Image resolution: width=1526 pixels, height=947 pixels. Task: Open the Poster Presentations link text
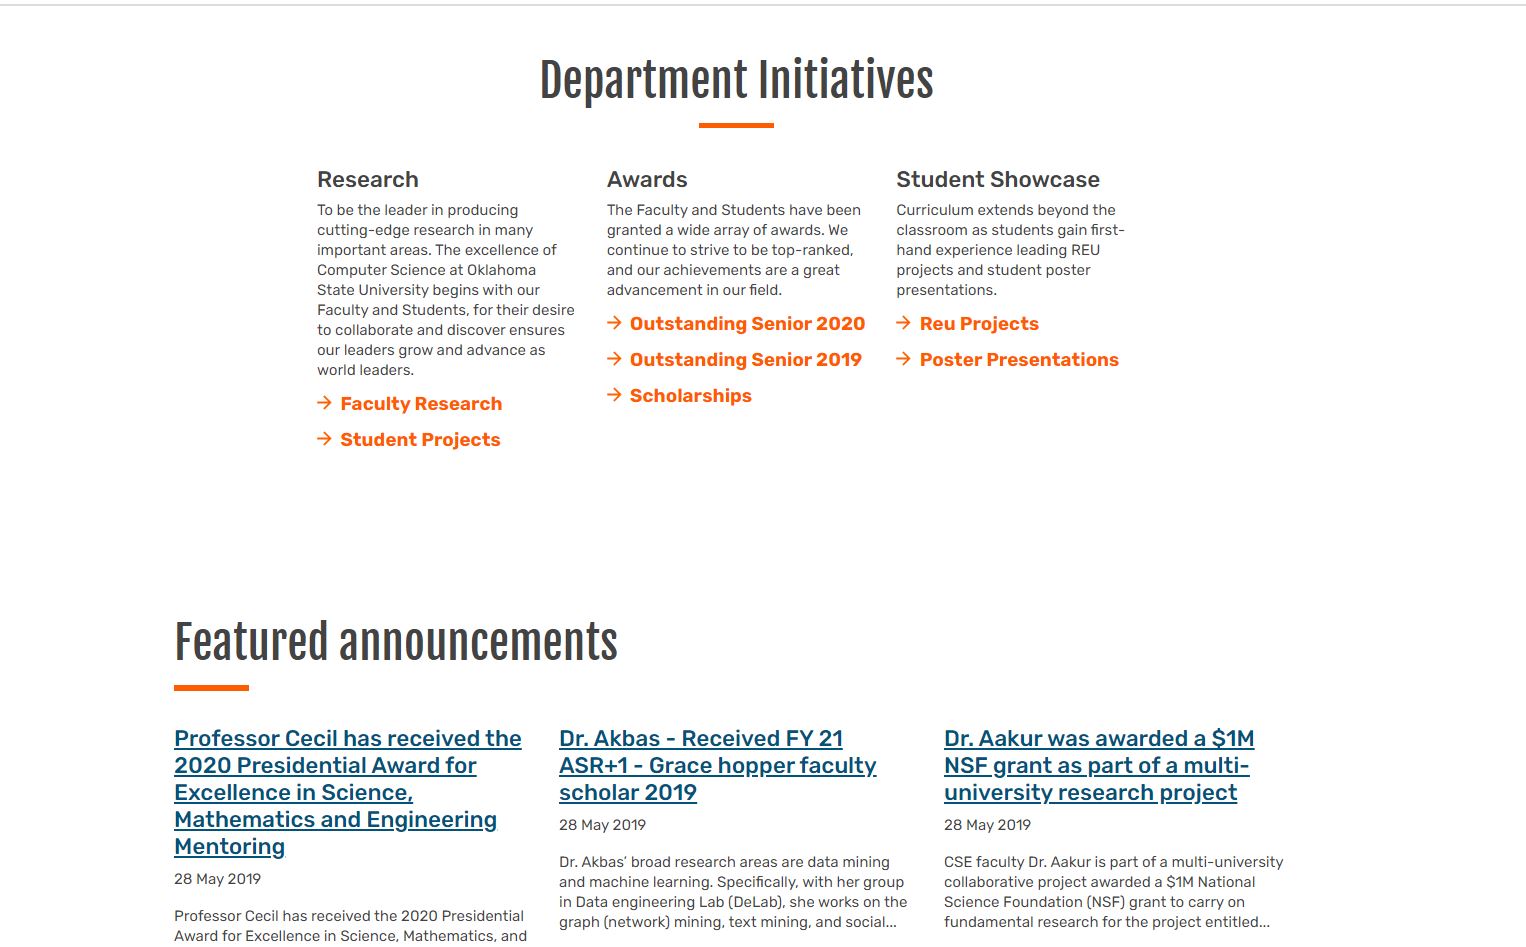pos(1019,360)
